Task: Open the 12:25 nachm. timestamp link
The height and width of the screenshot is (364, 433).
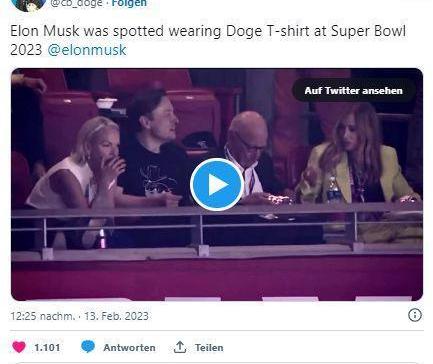Action: pyautogui.click(x=43, y=316)
